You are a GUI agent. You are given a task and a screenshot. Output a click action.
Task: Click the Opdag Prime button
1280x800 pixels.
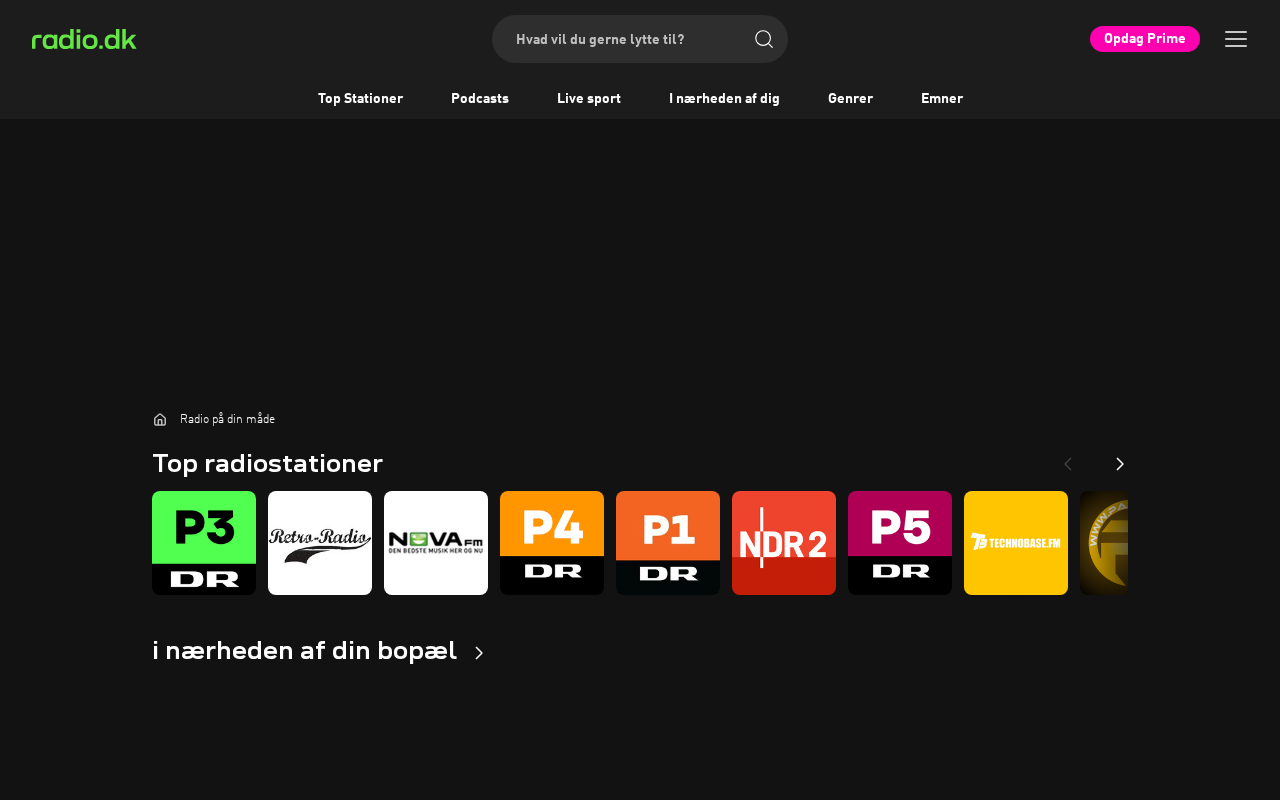1145,39
